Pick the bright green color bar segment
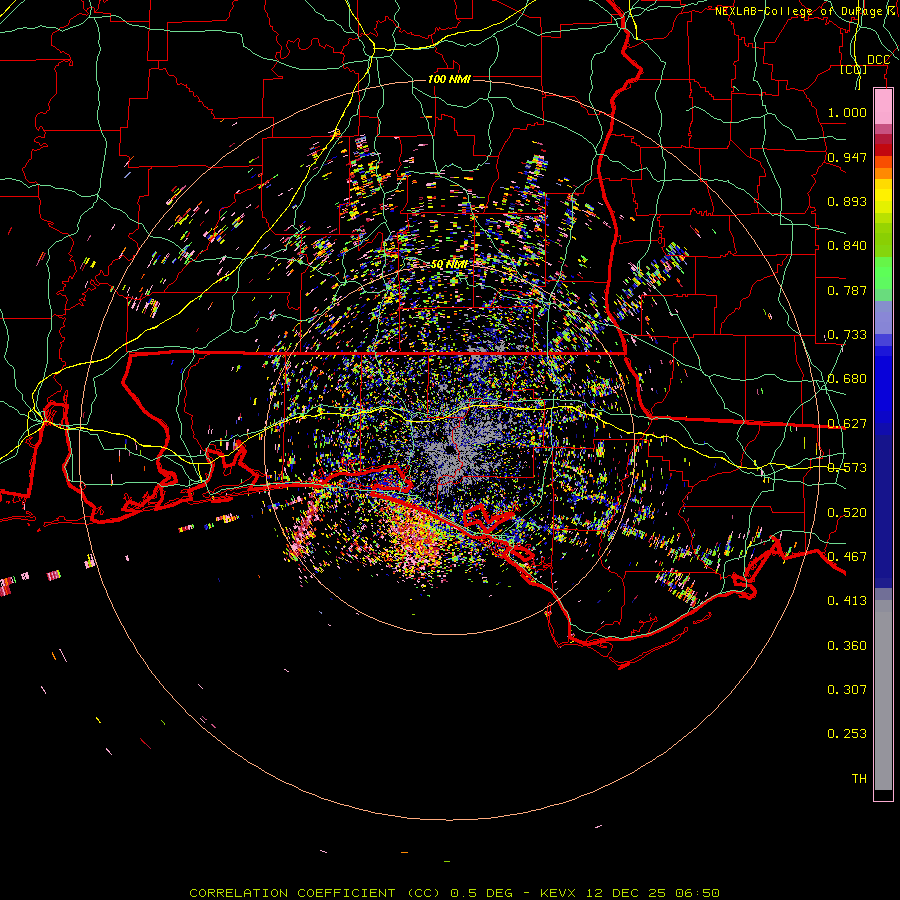The height and width of the screenshot is (900, 900). [x=883, y=273]
